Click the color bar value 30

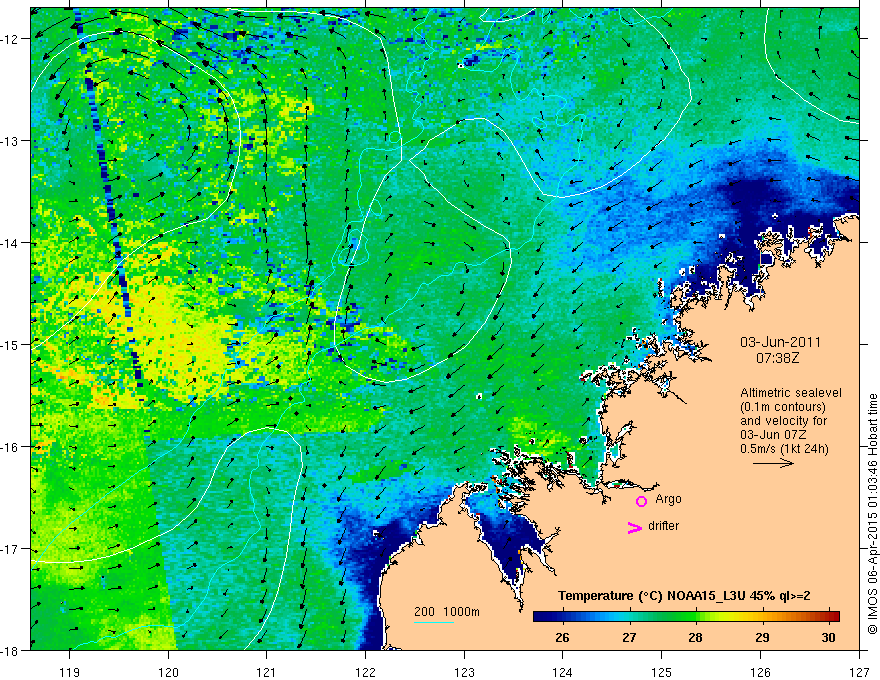tap(828, 637)
